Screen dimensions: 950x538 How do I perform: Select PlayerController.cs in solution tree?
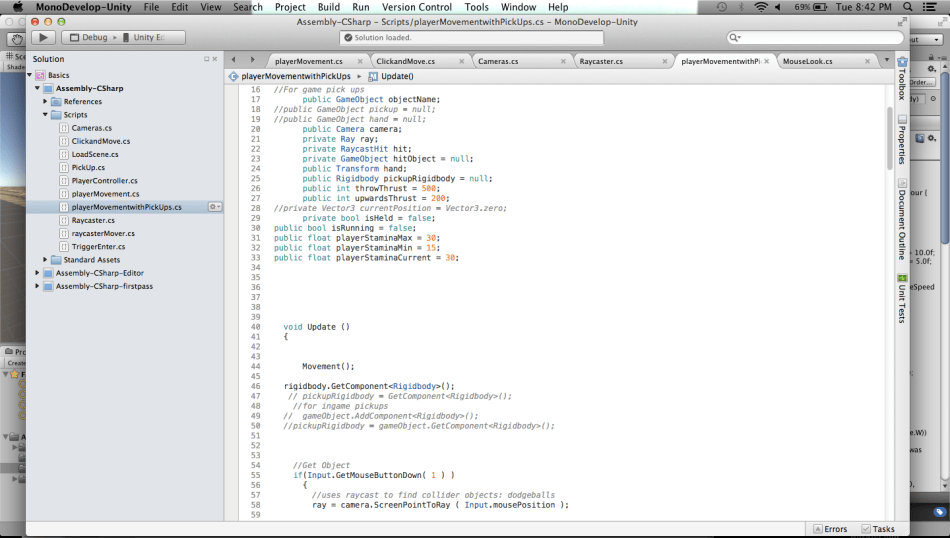click(x=104, y=181)
